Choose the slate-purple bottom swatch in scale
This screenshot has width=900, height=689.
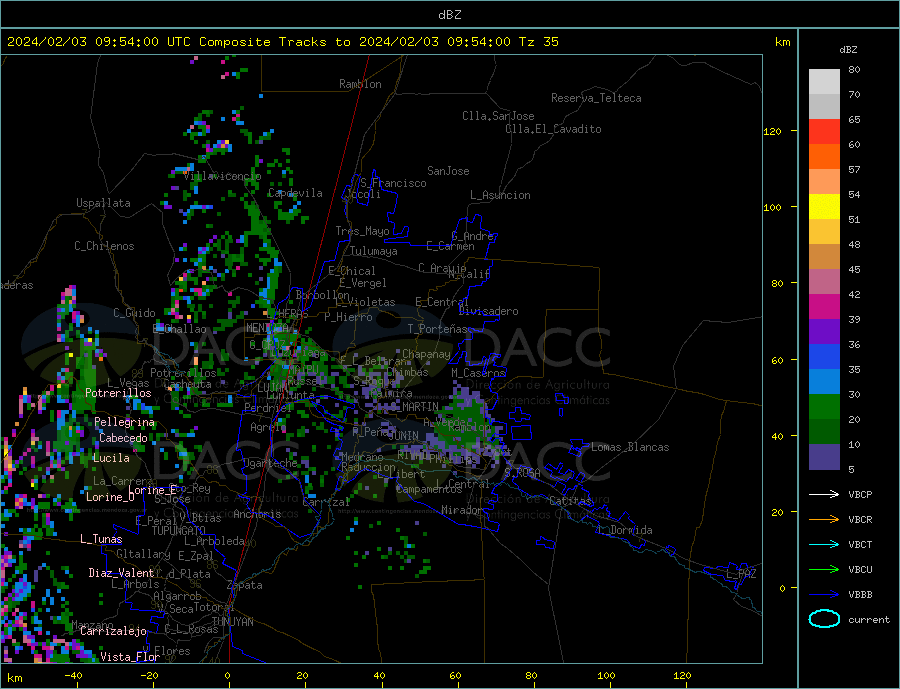824,457
